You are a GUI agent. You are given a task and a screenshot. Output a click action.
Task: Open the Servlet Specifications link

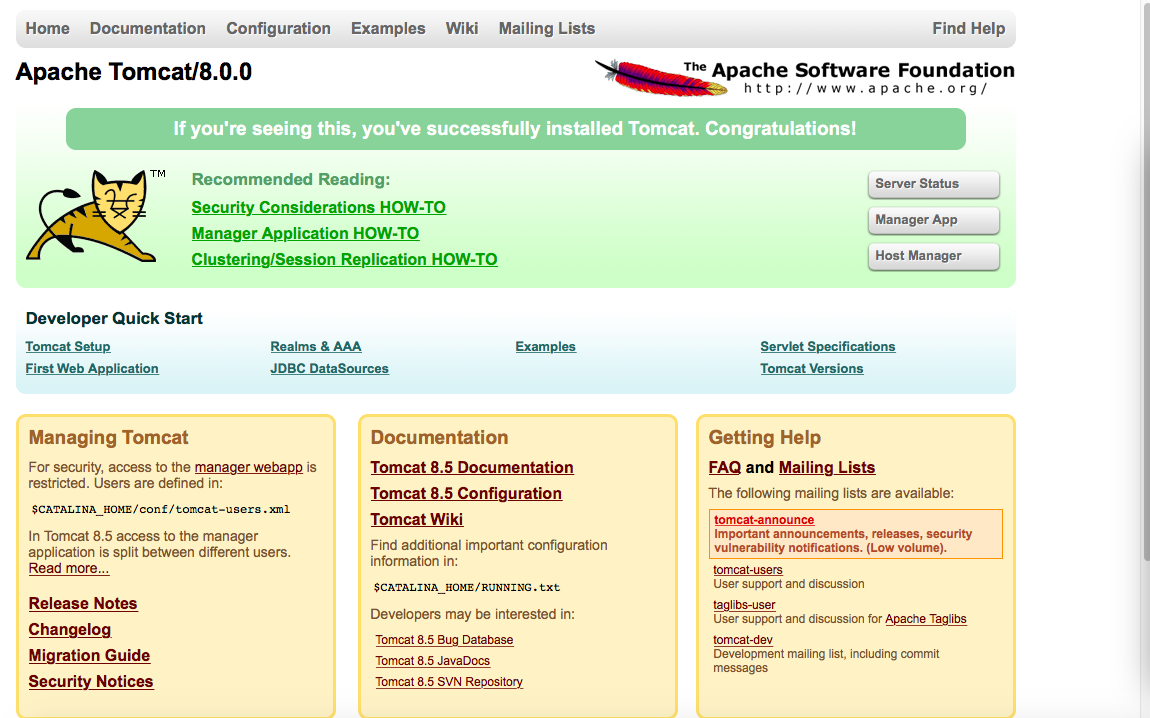coord(827,347)
